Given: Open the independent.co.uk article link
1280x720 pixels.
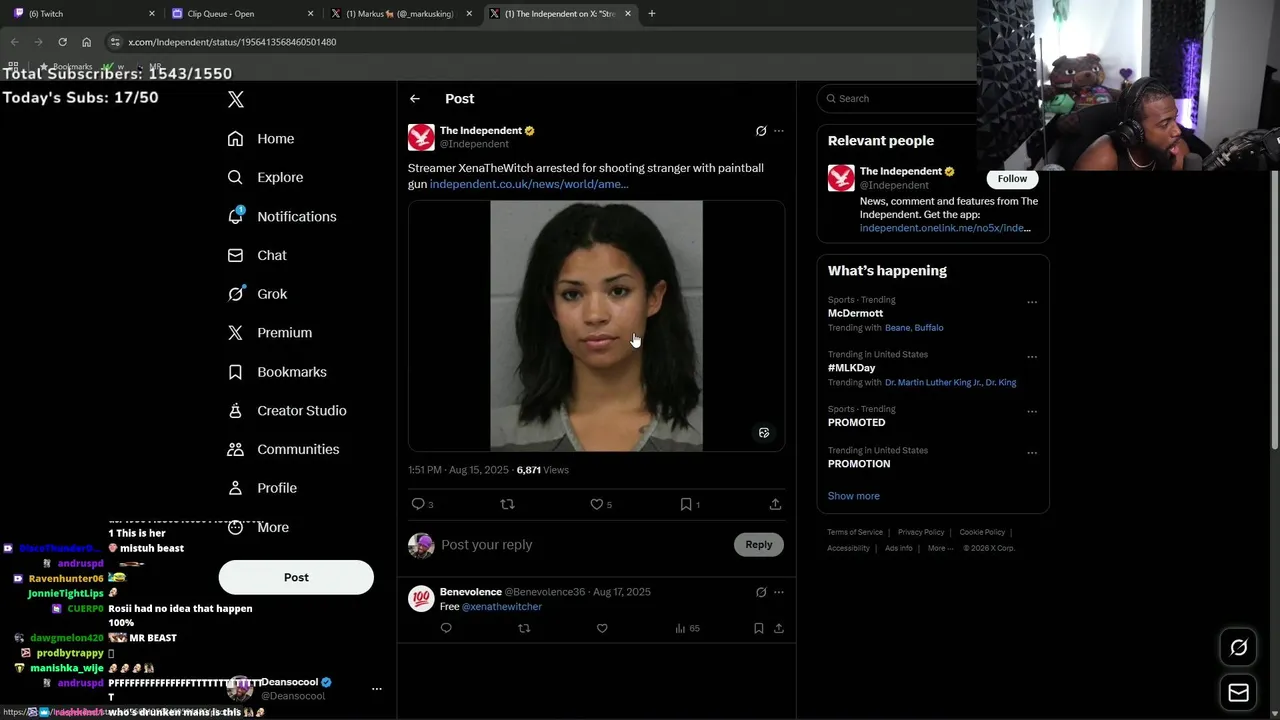Looking at the screenshot, I should pyautogui.click(x=529, y=184).
